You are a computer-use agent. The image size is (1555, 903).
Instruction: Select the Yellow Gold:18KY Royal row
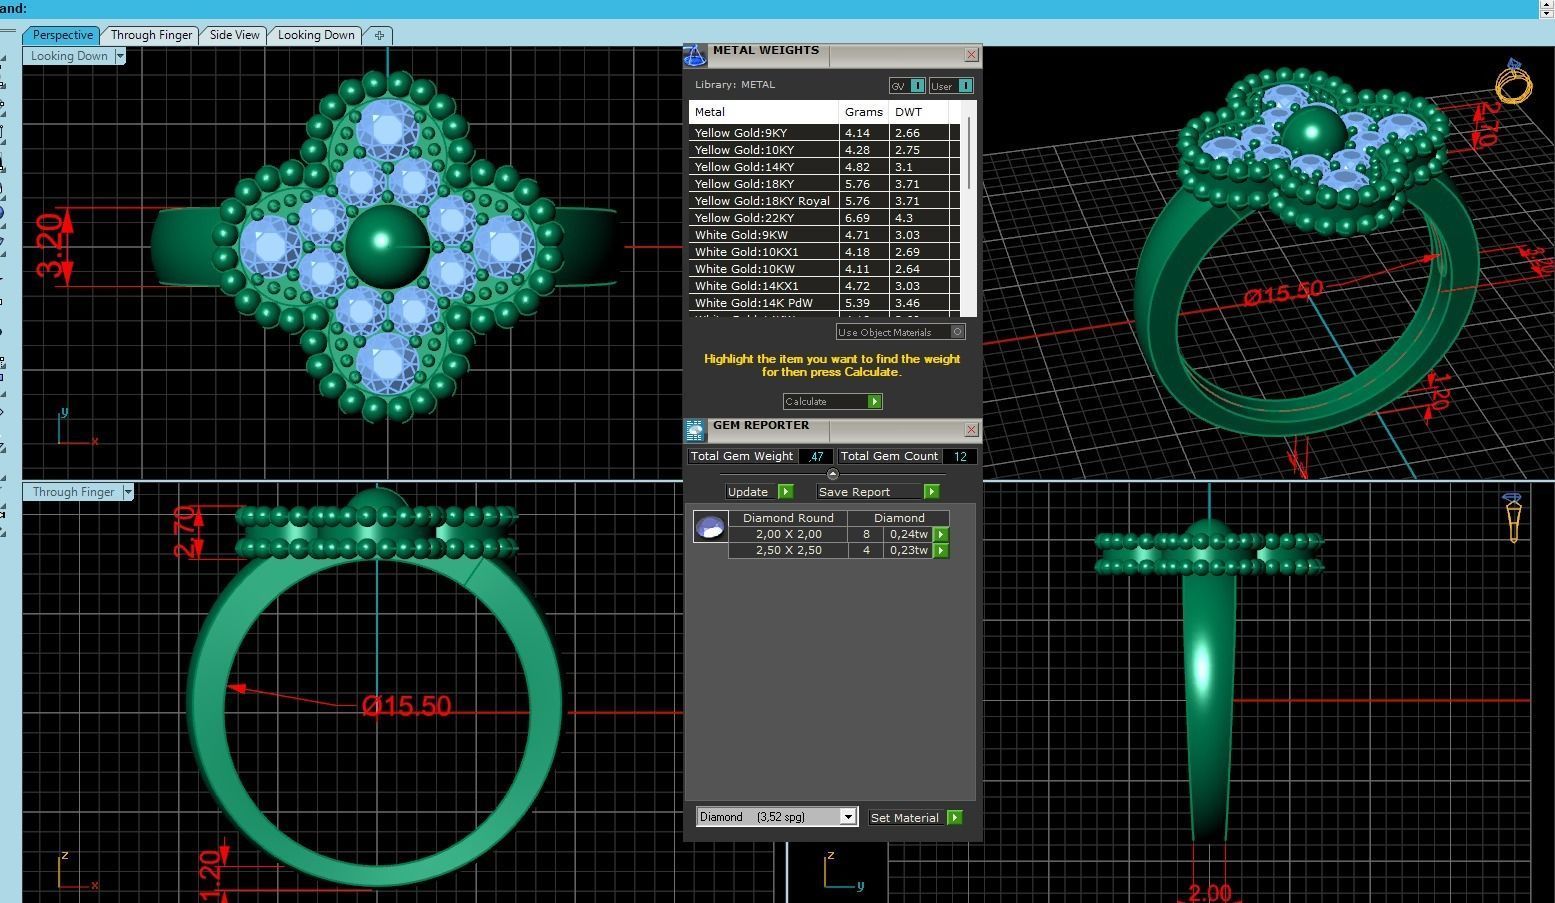point(824,201)
